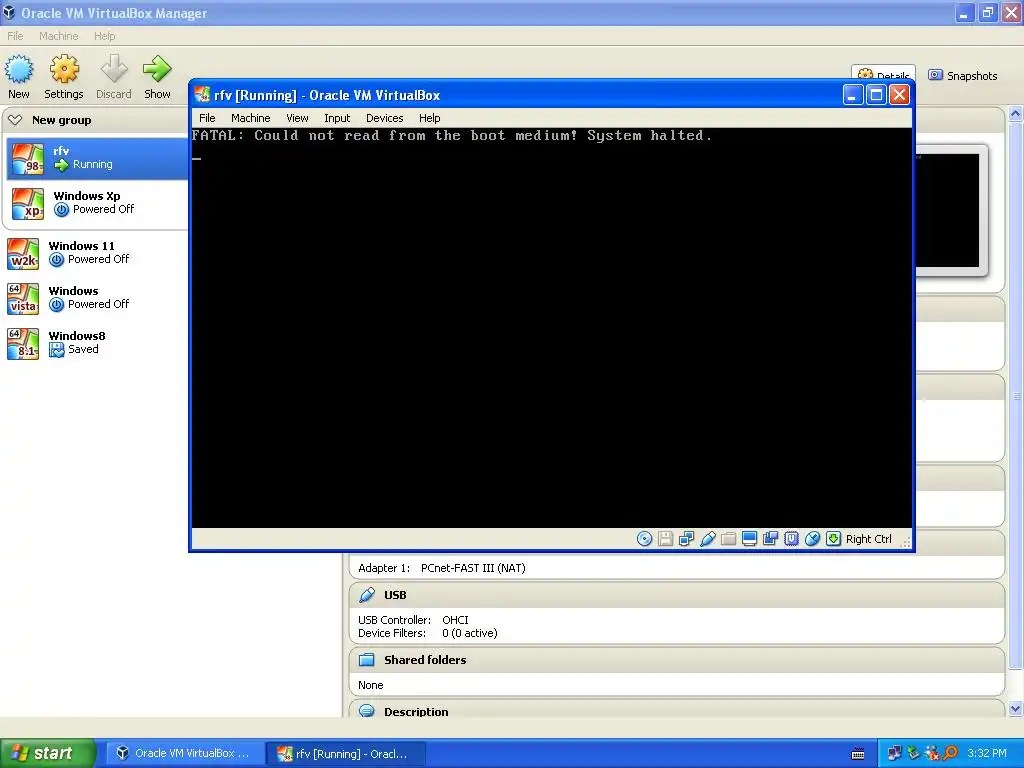Click the taskbar clock 3:32 PM
Screen dimensions: 1024x768
[x=987, y=753]
